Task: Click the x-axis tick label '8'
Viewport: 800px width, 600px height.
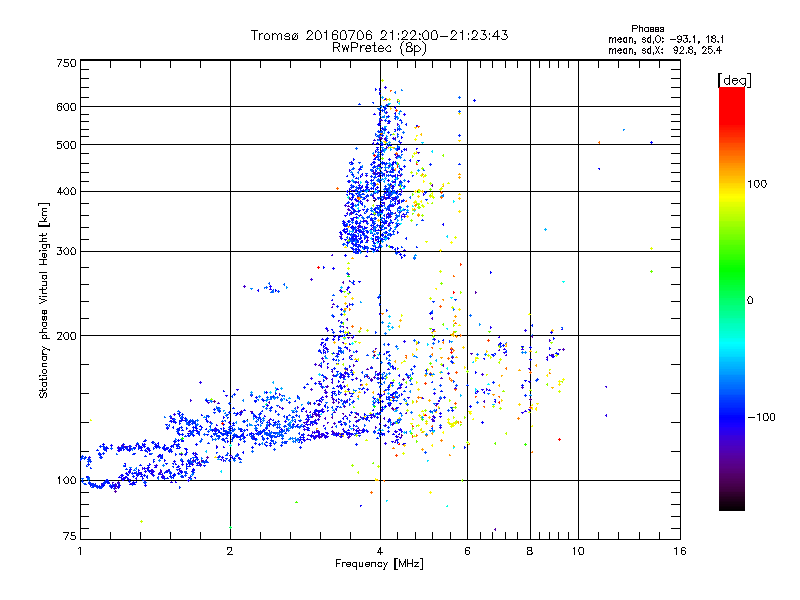Action: [530, 551]
